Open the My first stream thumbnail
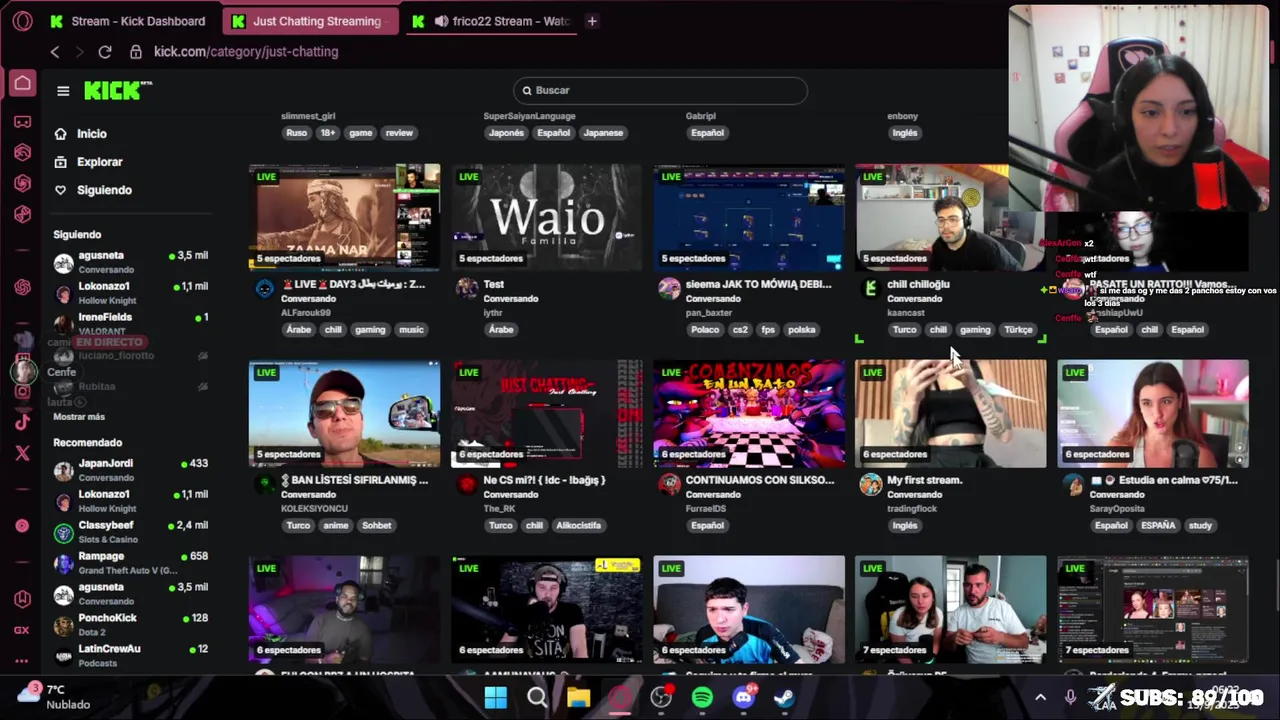Viewport: 1280px width, 720px height. (951, 414)
